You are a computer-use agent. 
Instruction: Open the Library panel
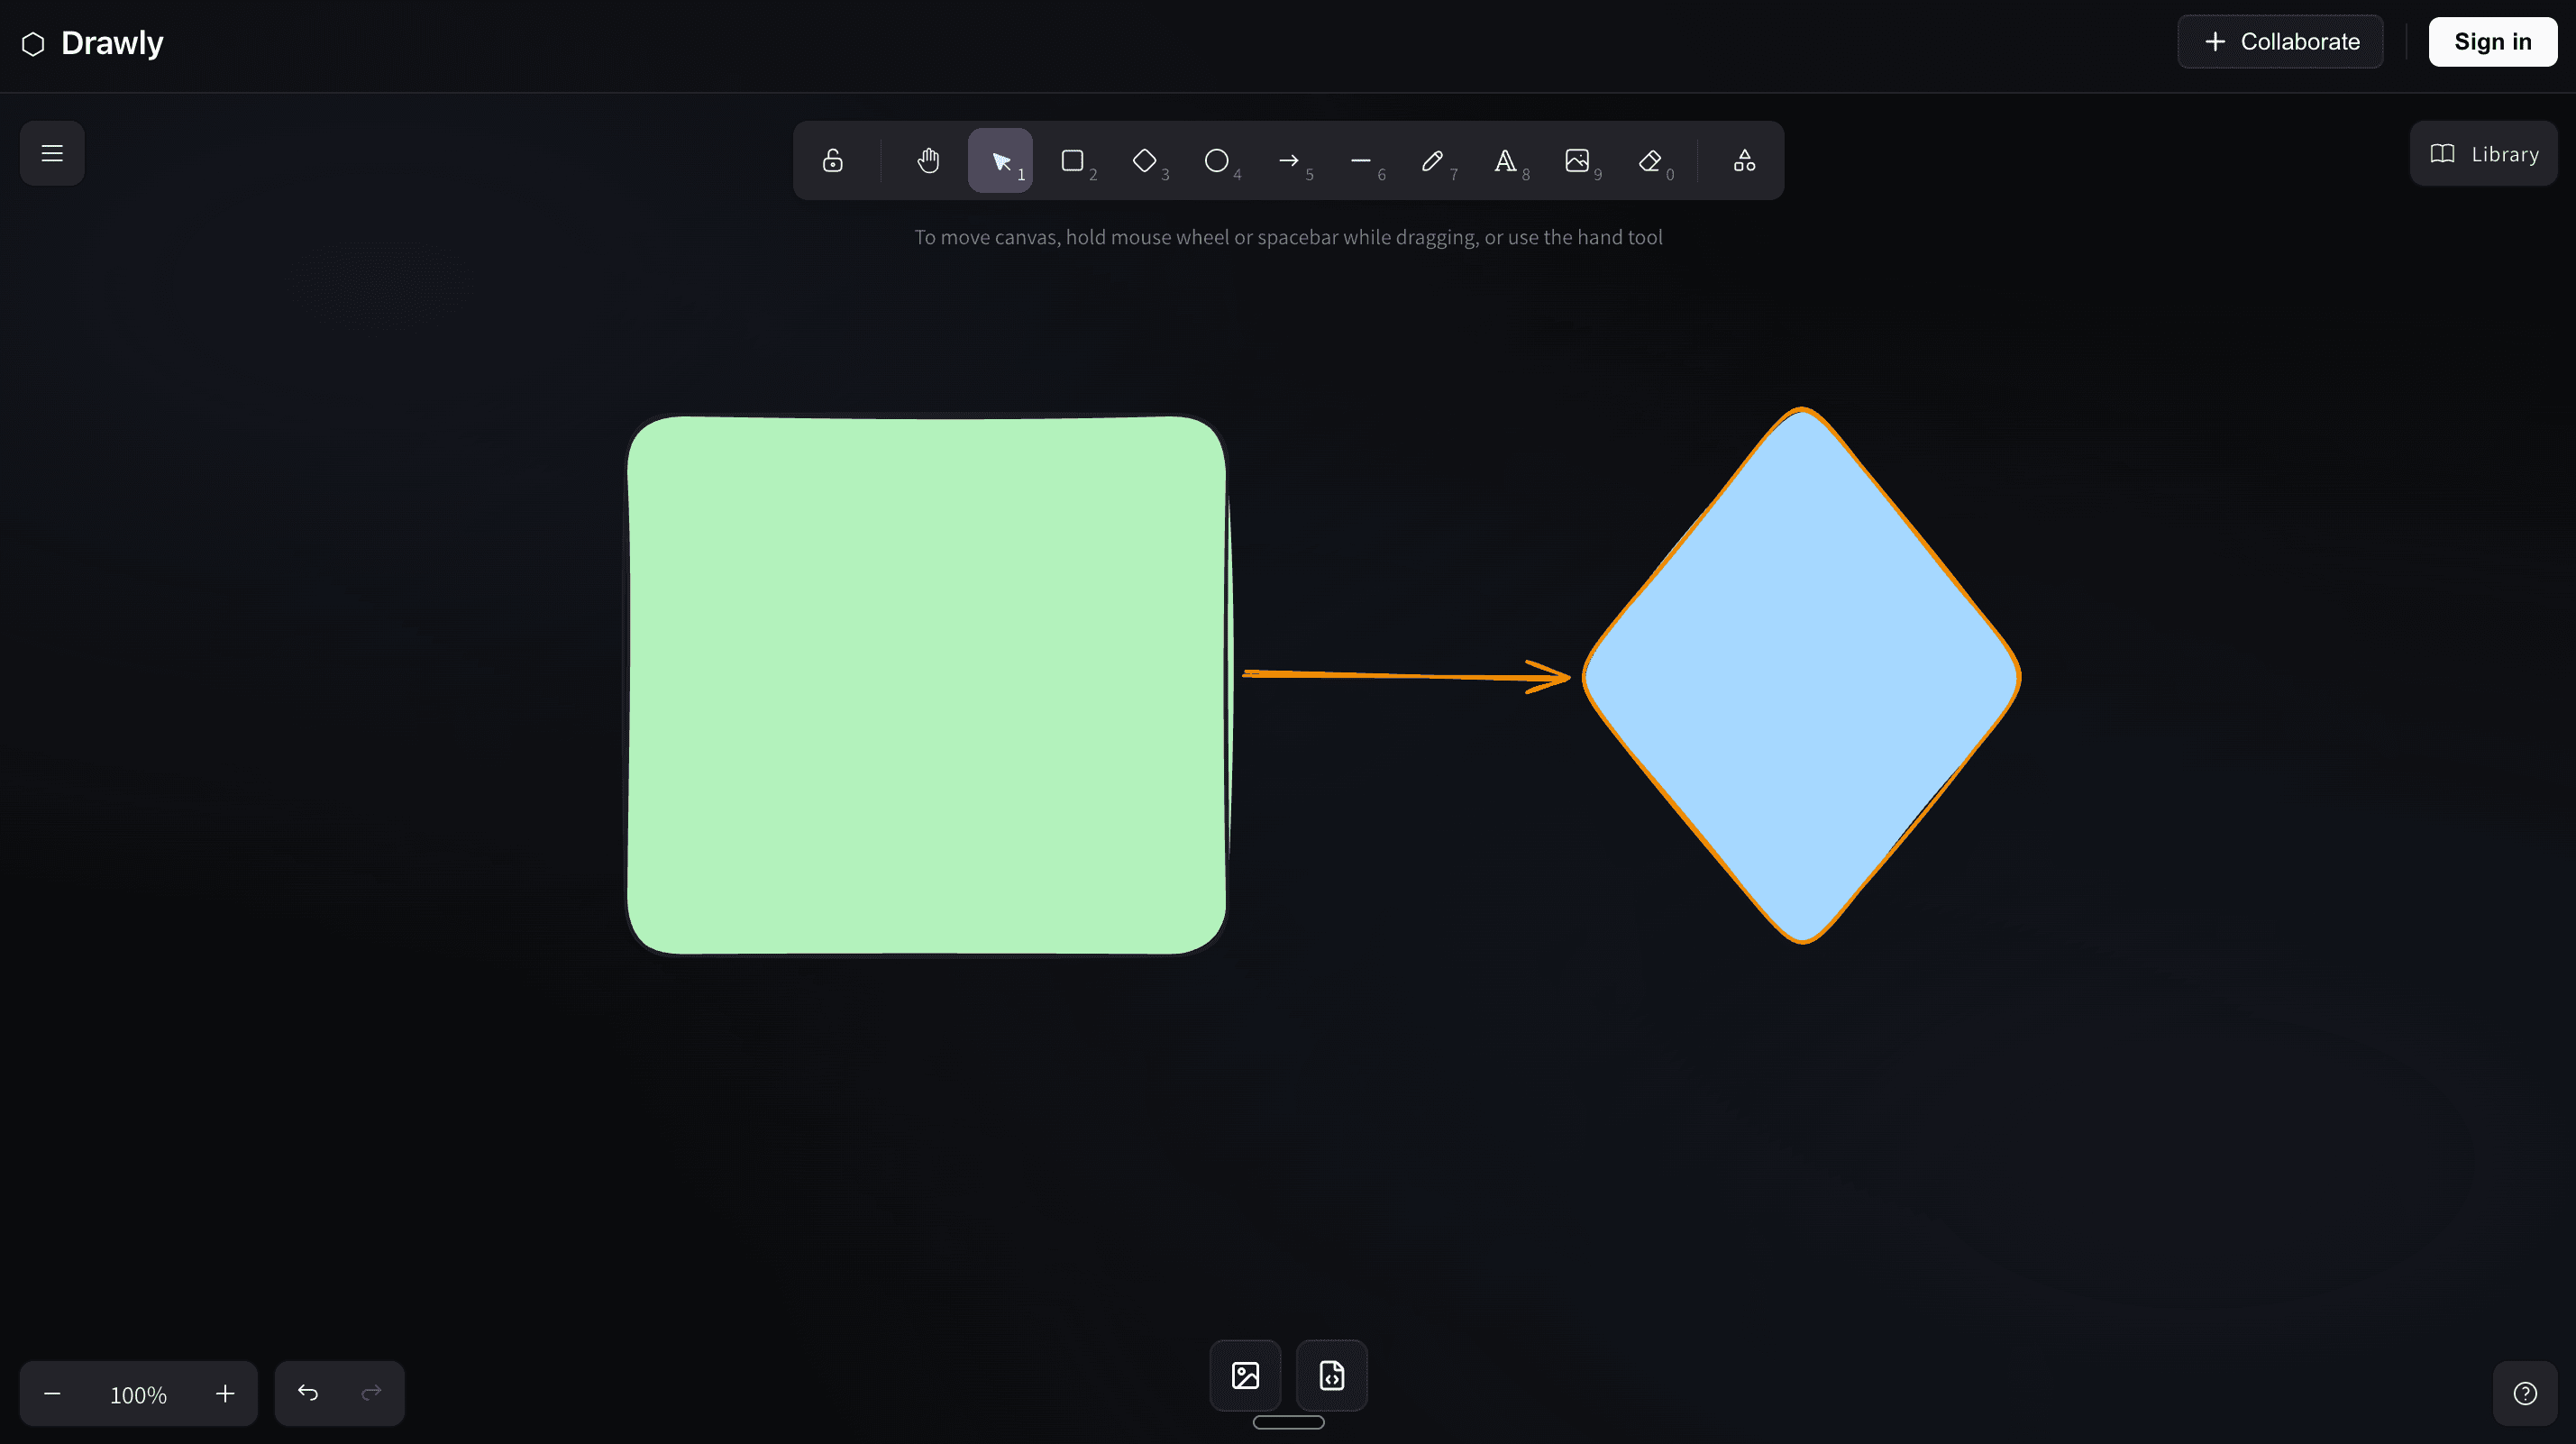2483,153
